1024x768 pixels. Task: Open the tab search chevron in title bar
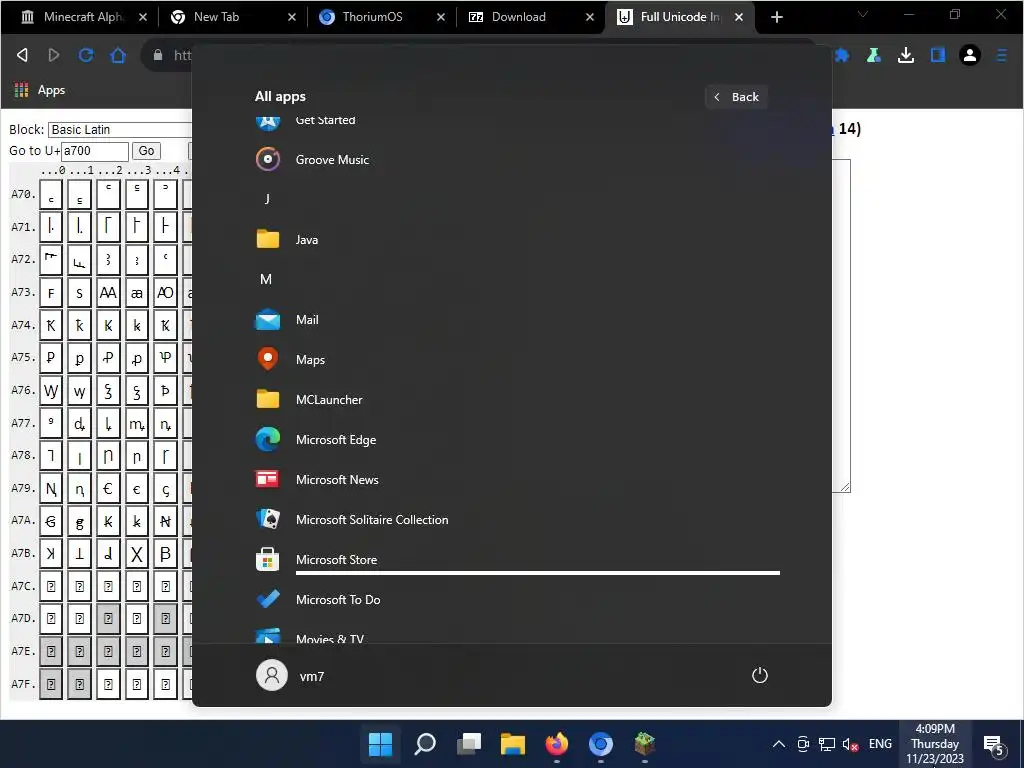click(x=863, y=15)
